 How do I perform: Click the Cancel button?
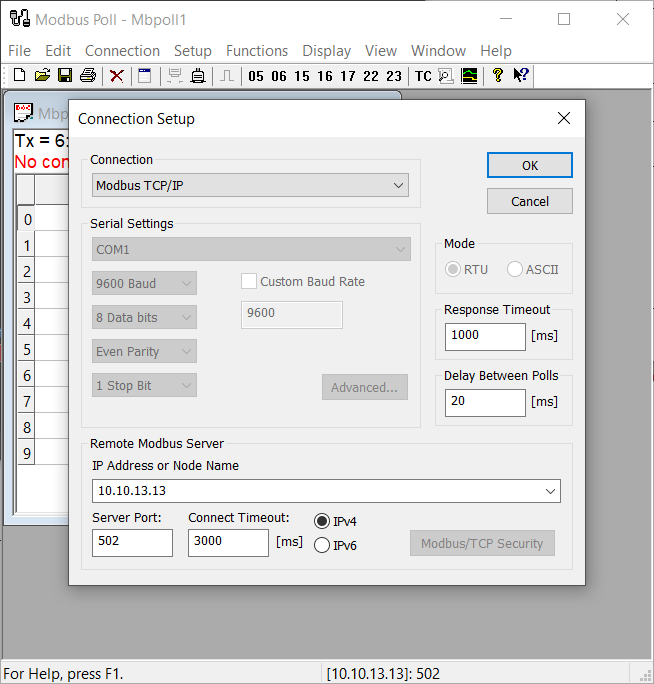pos(530,201)
